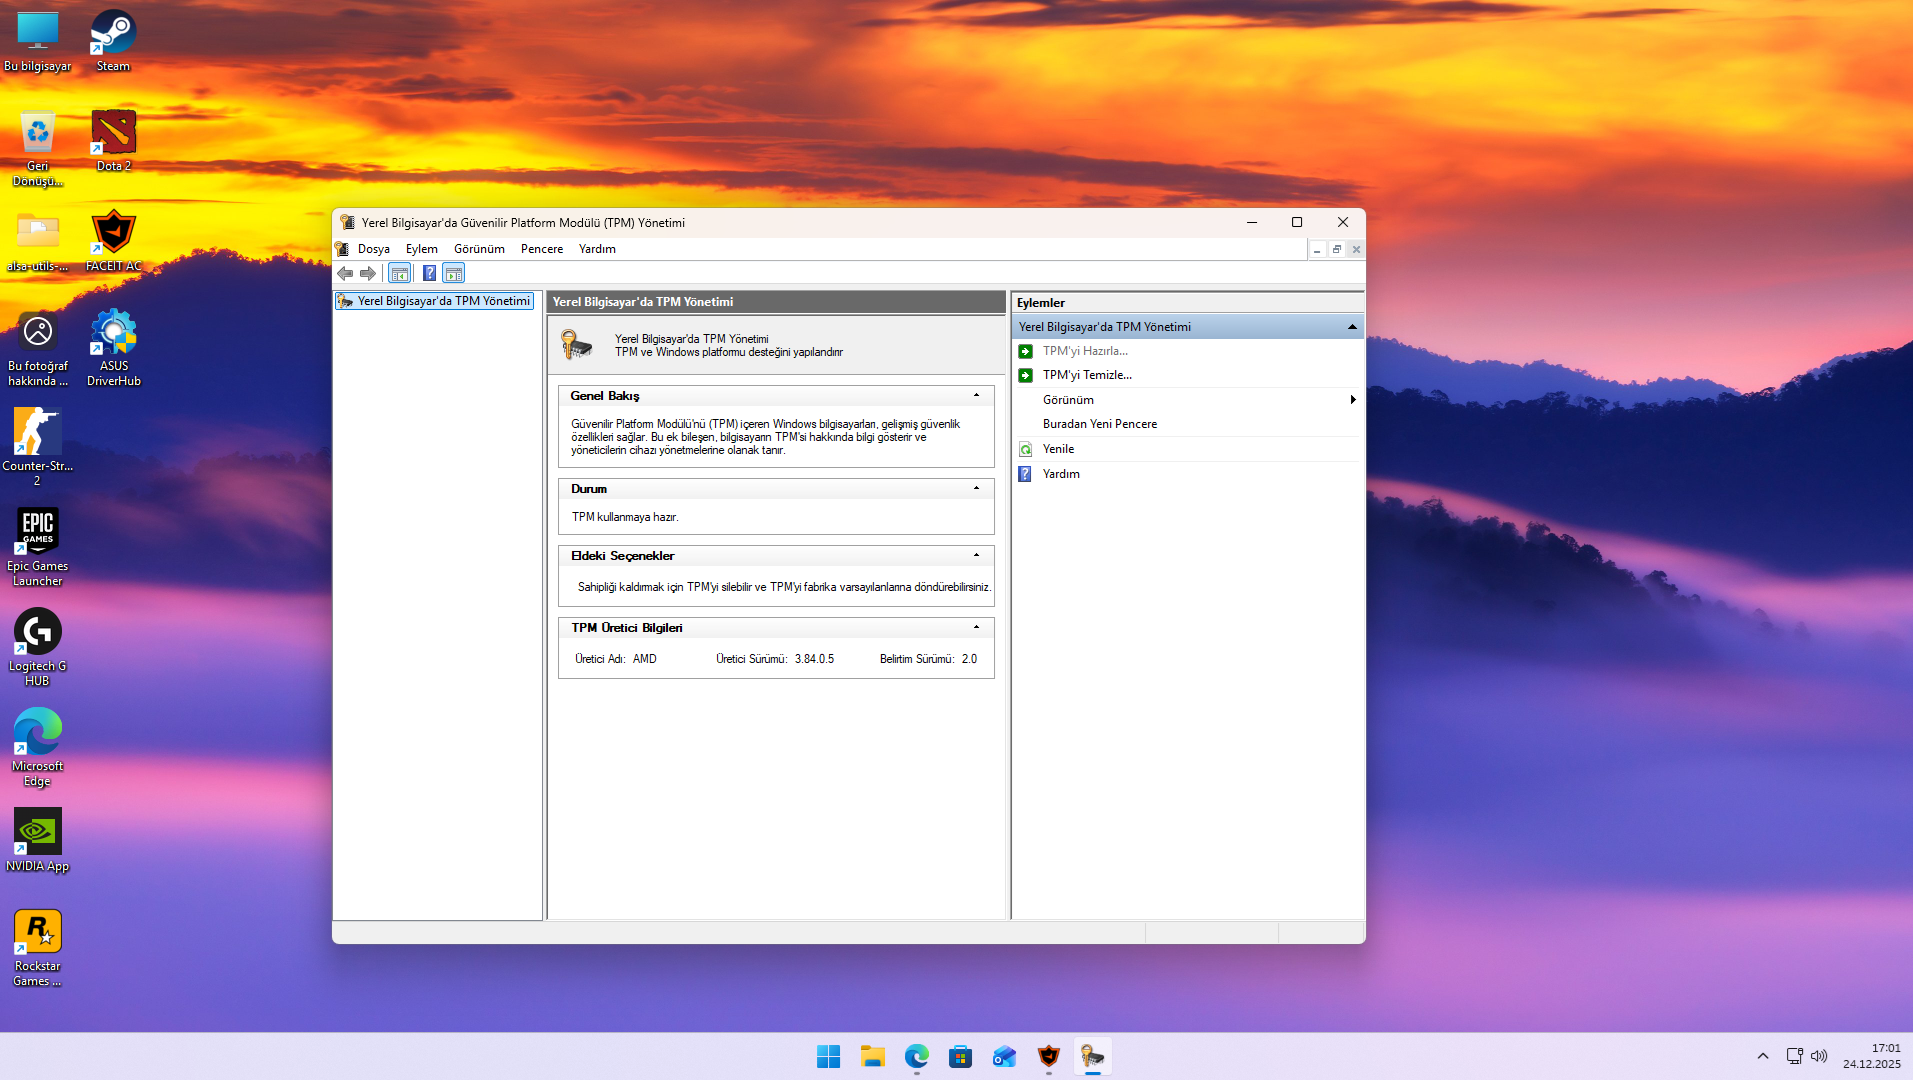Click Yenile refresh action
1913x1080 pixels.
click(x=1058, y=449)
